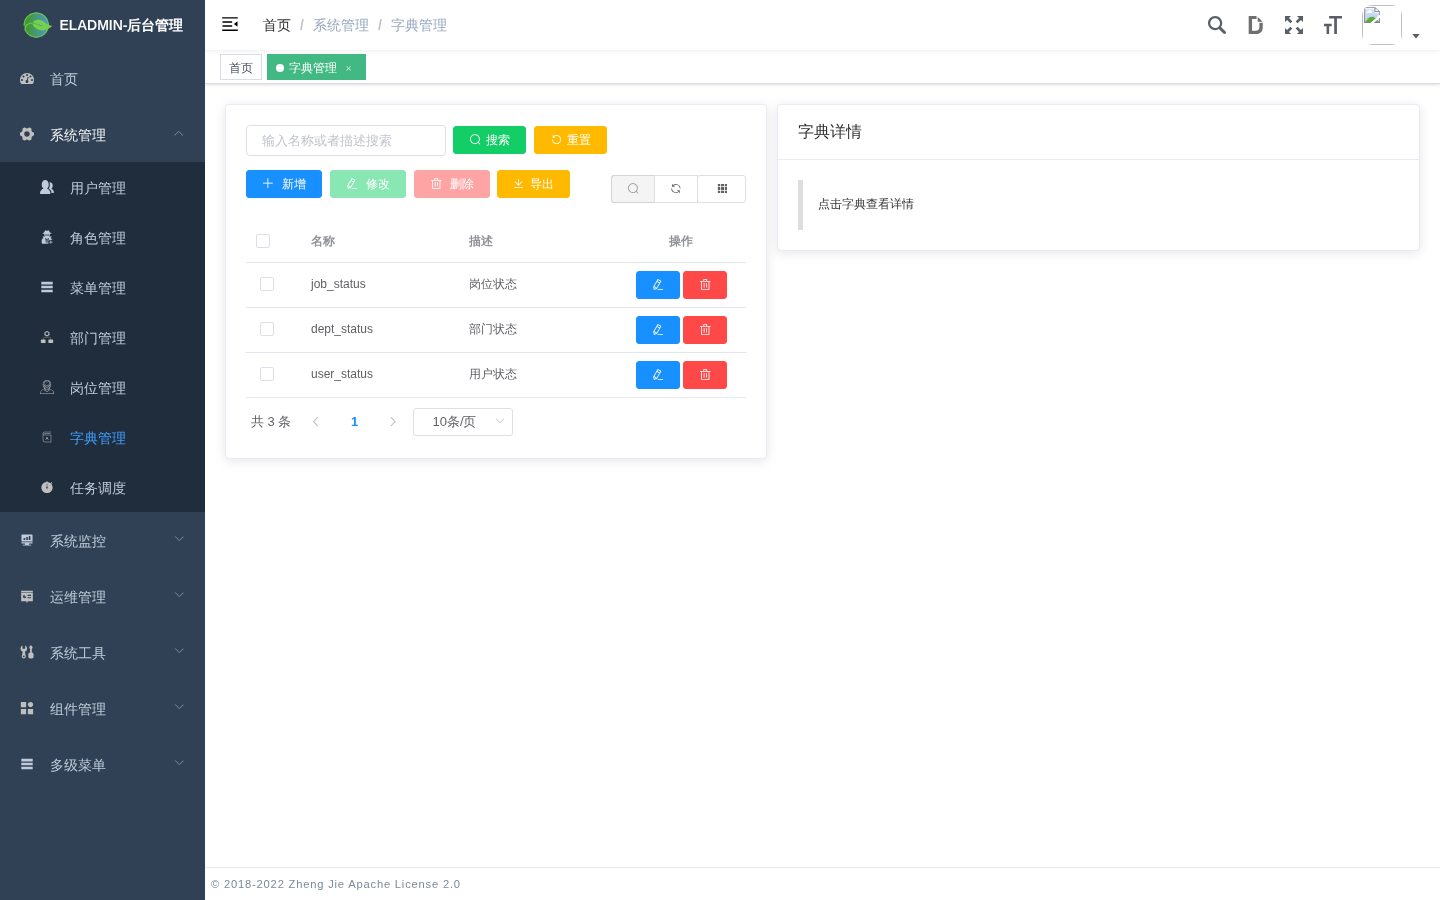
Task: Open the documentation icon in header
Action: [x=1255, y=25]
